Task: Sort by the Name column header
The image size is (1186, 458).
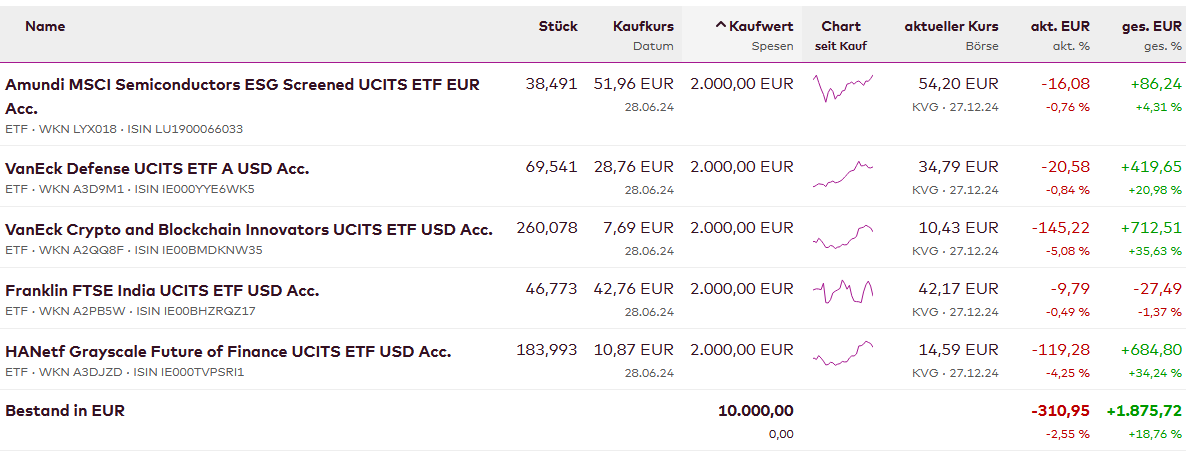Action: (45, 27)
